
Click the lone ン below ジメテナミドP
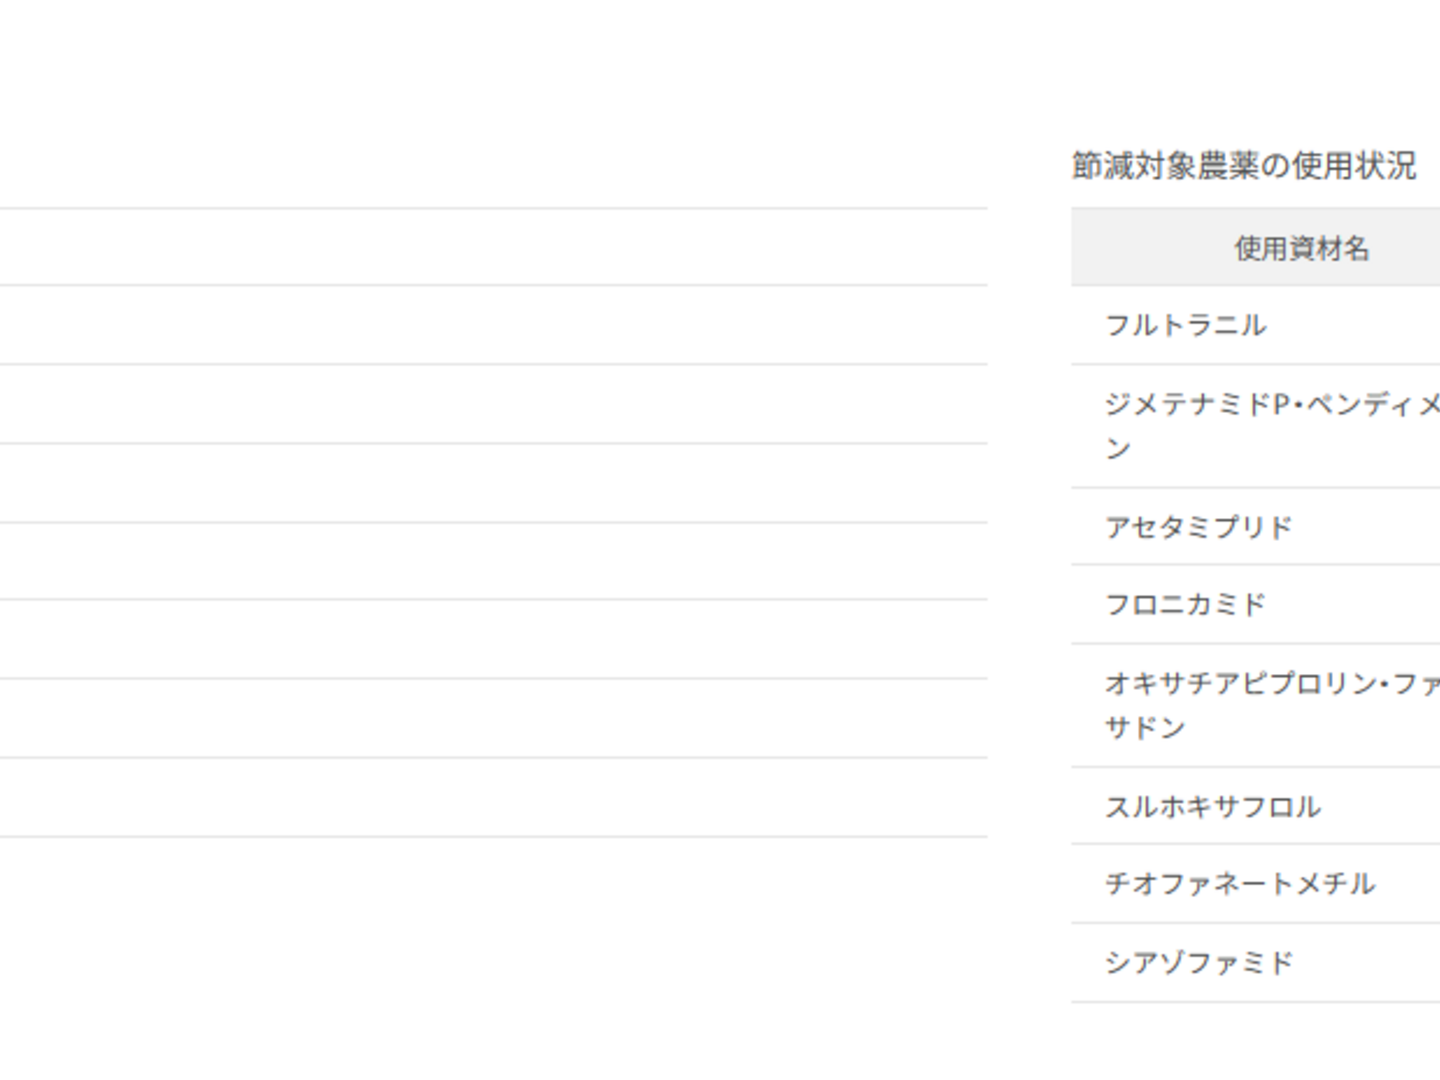pos(1118,449)
